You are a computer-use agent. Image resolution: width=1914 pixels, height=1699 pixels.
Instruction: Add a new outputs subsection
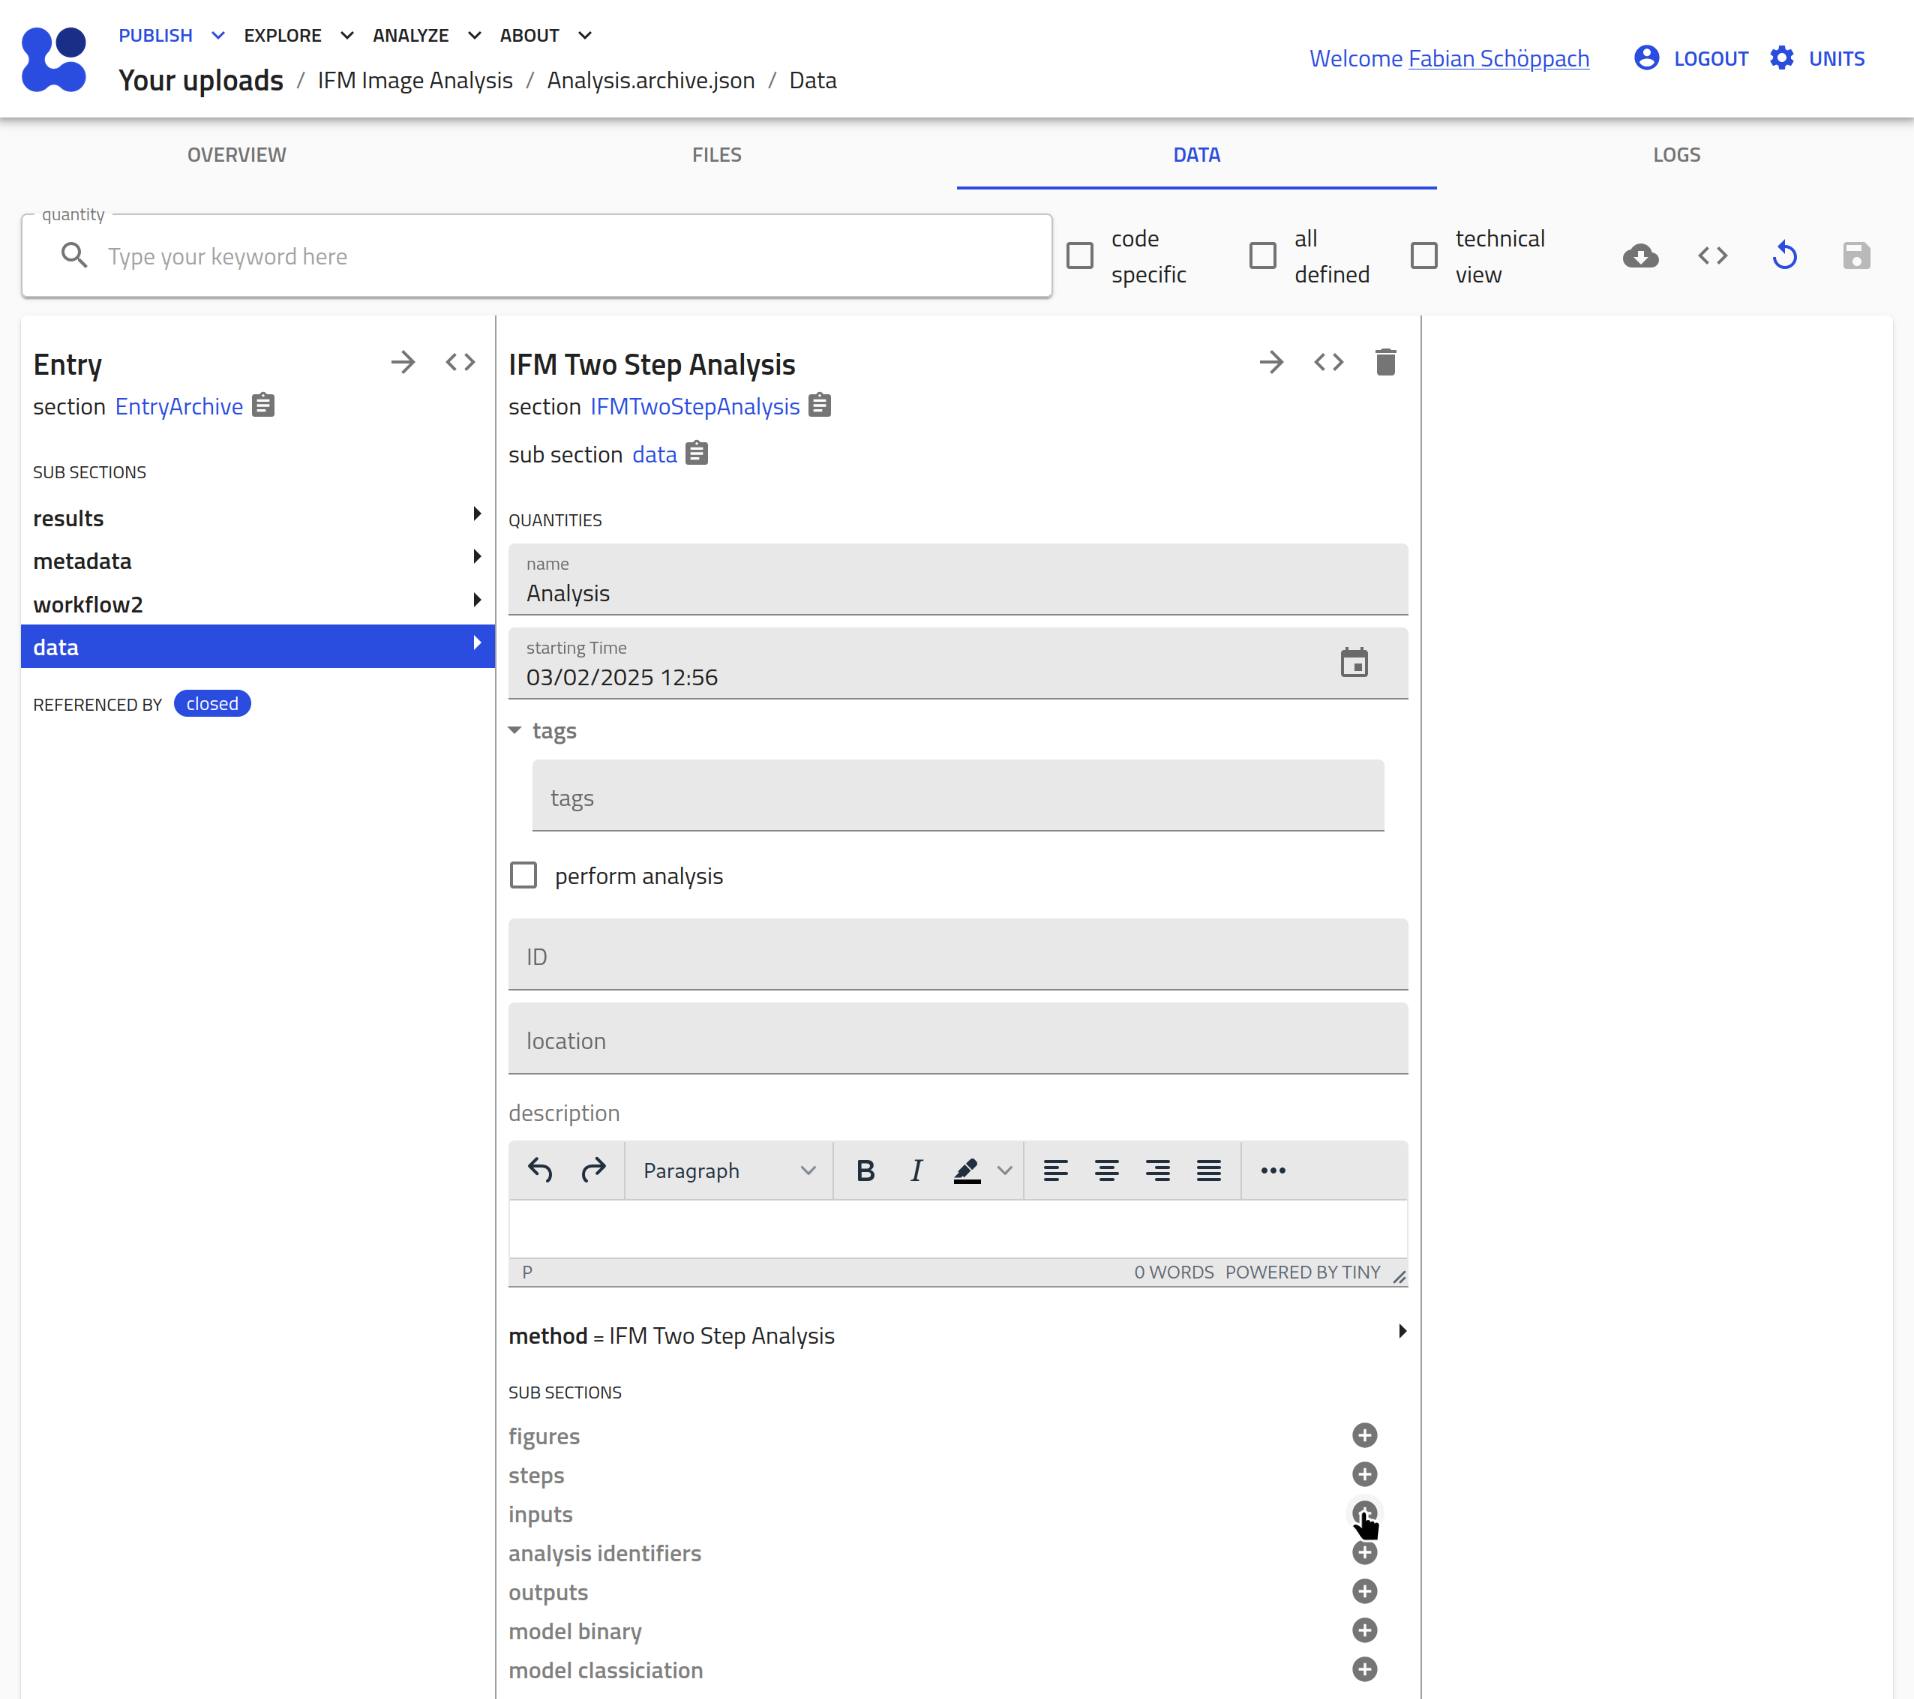1364,1591
